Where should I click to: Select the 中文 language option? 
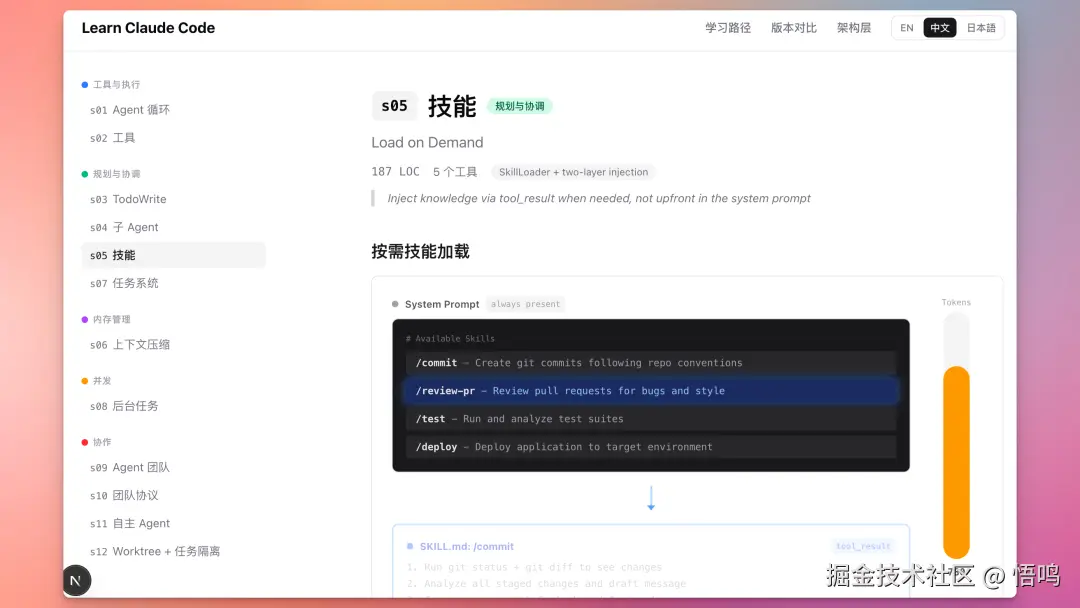coord(940,27)
